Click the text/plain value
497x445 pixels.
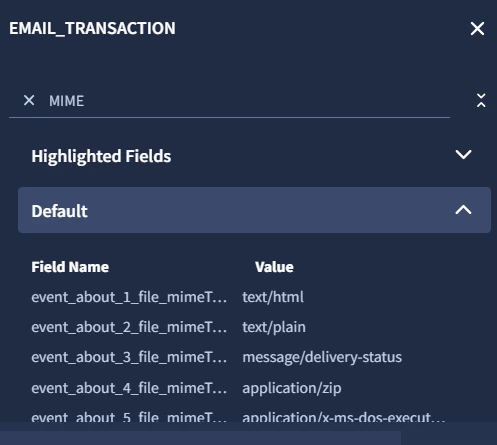pyautogui.click(x=274, y=327)
